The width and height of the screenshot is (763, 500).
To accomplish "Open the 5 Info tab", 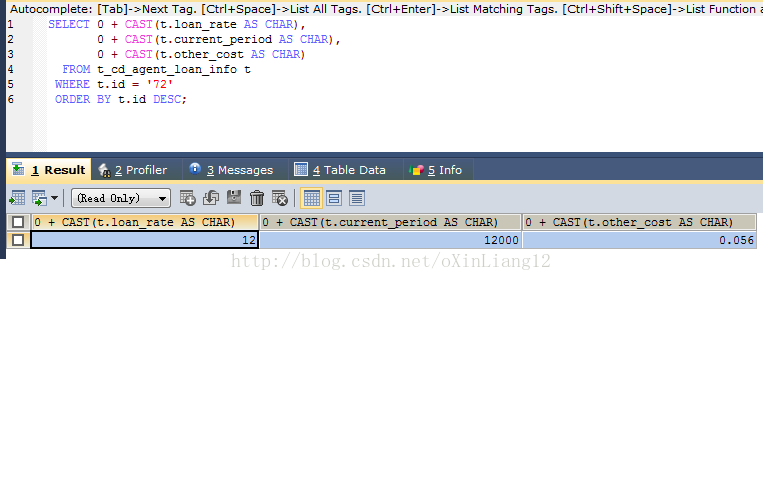I will (438, 170).
